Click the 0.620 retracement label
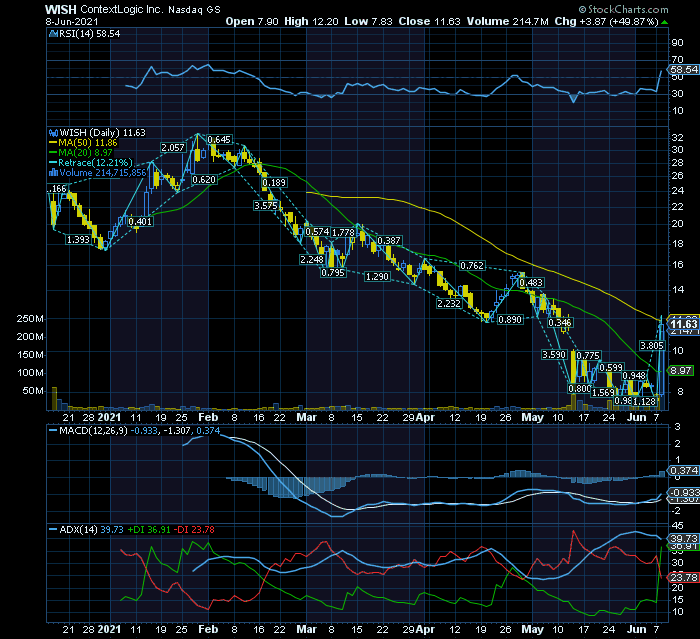The image size is (700, 639). coord(204,180)
